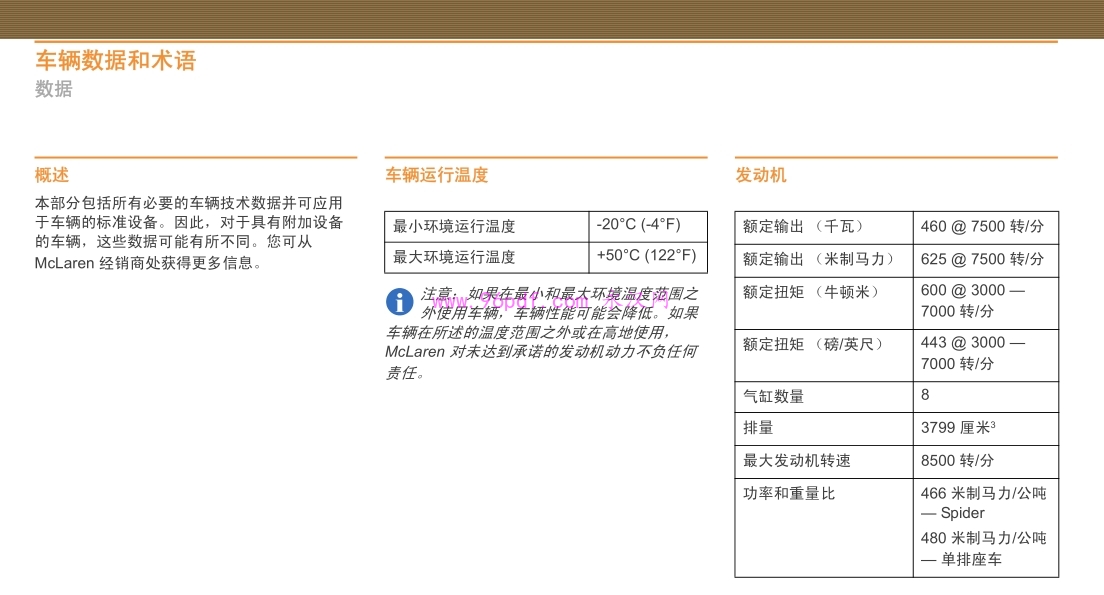Click the 发动机 section heading

[760, 174]
